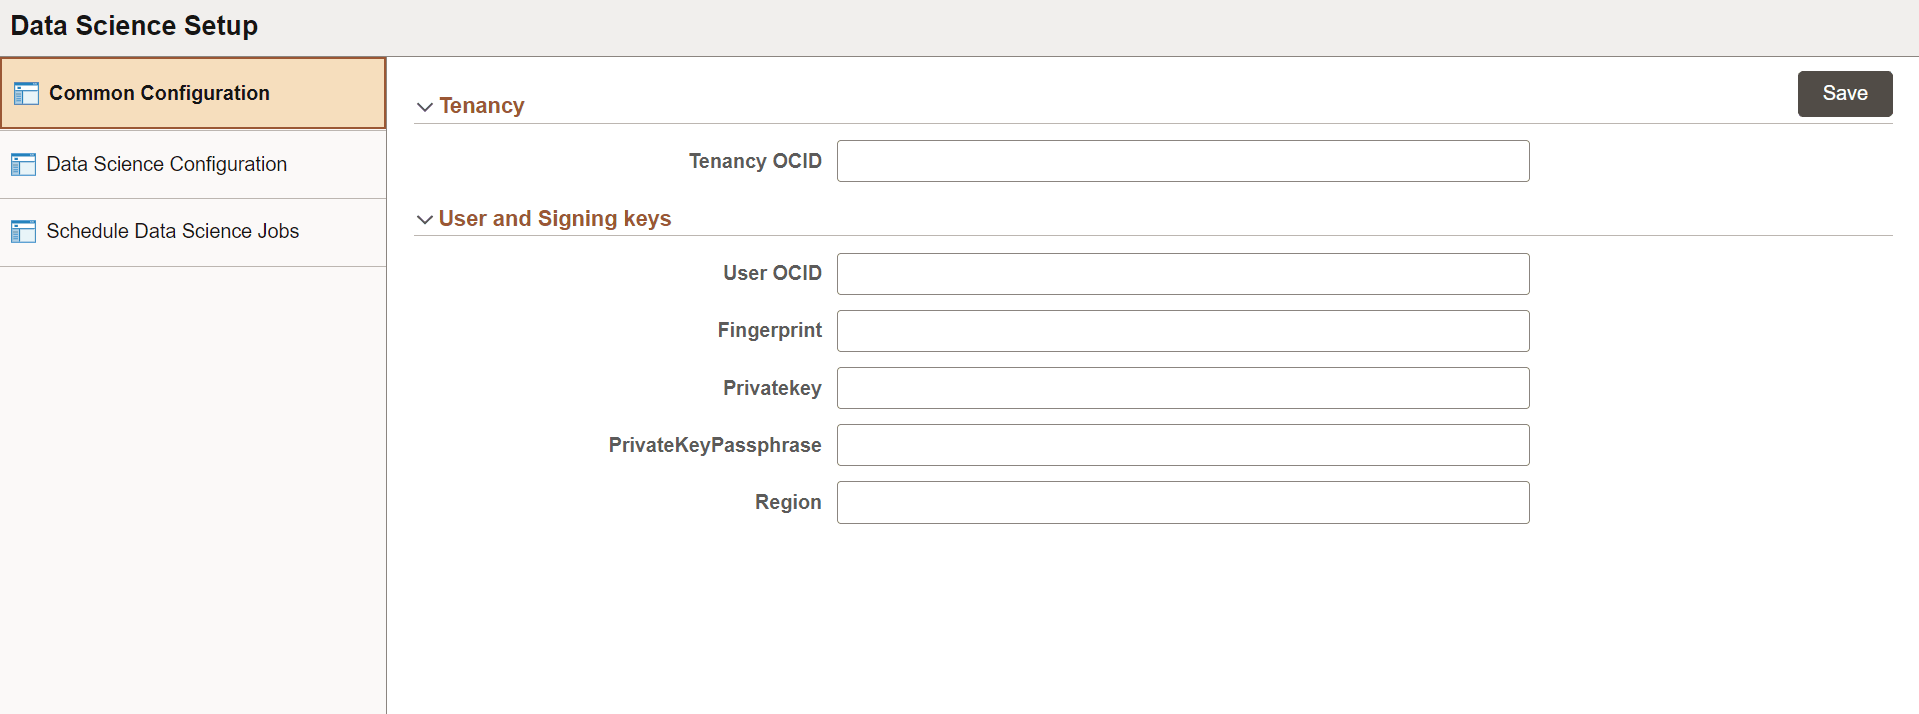Image resolution: width=1919 pixels, height=714 pixels.
Task: Select Common Configuration in the sidebar
Action: click(x=161, y=92)
